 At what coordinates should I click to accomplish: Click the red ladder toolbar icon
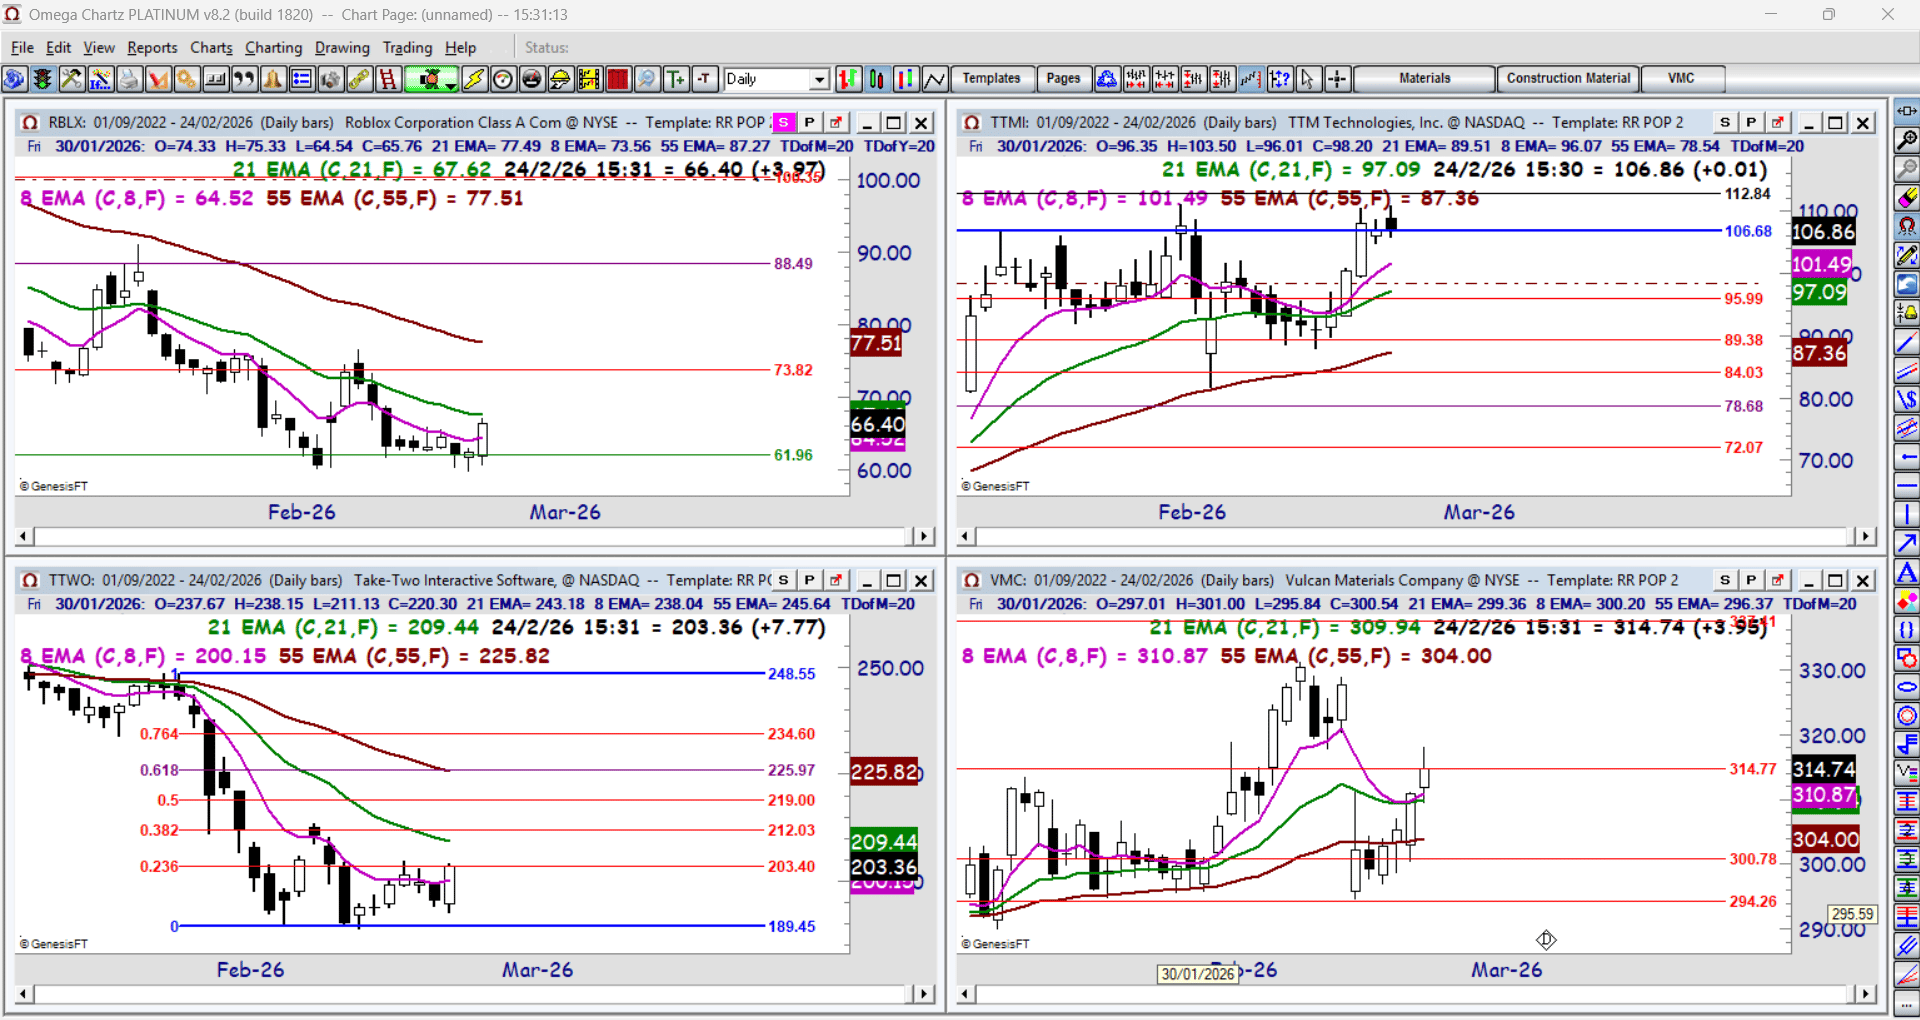[388, 79]
